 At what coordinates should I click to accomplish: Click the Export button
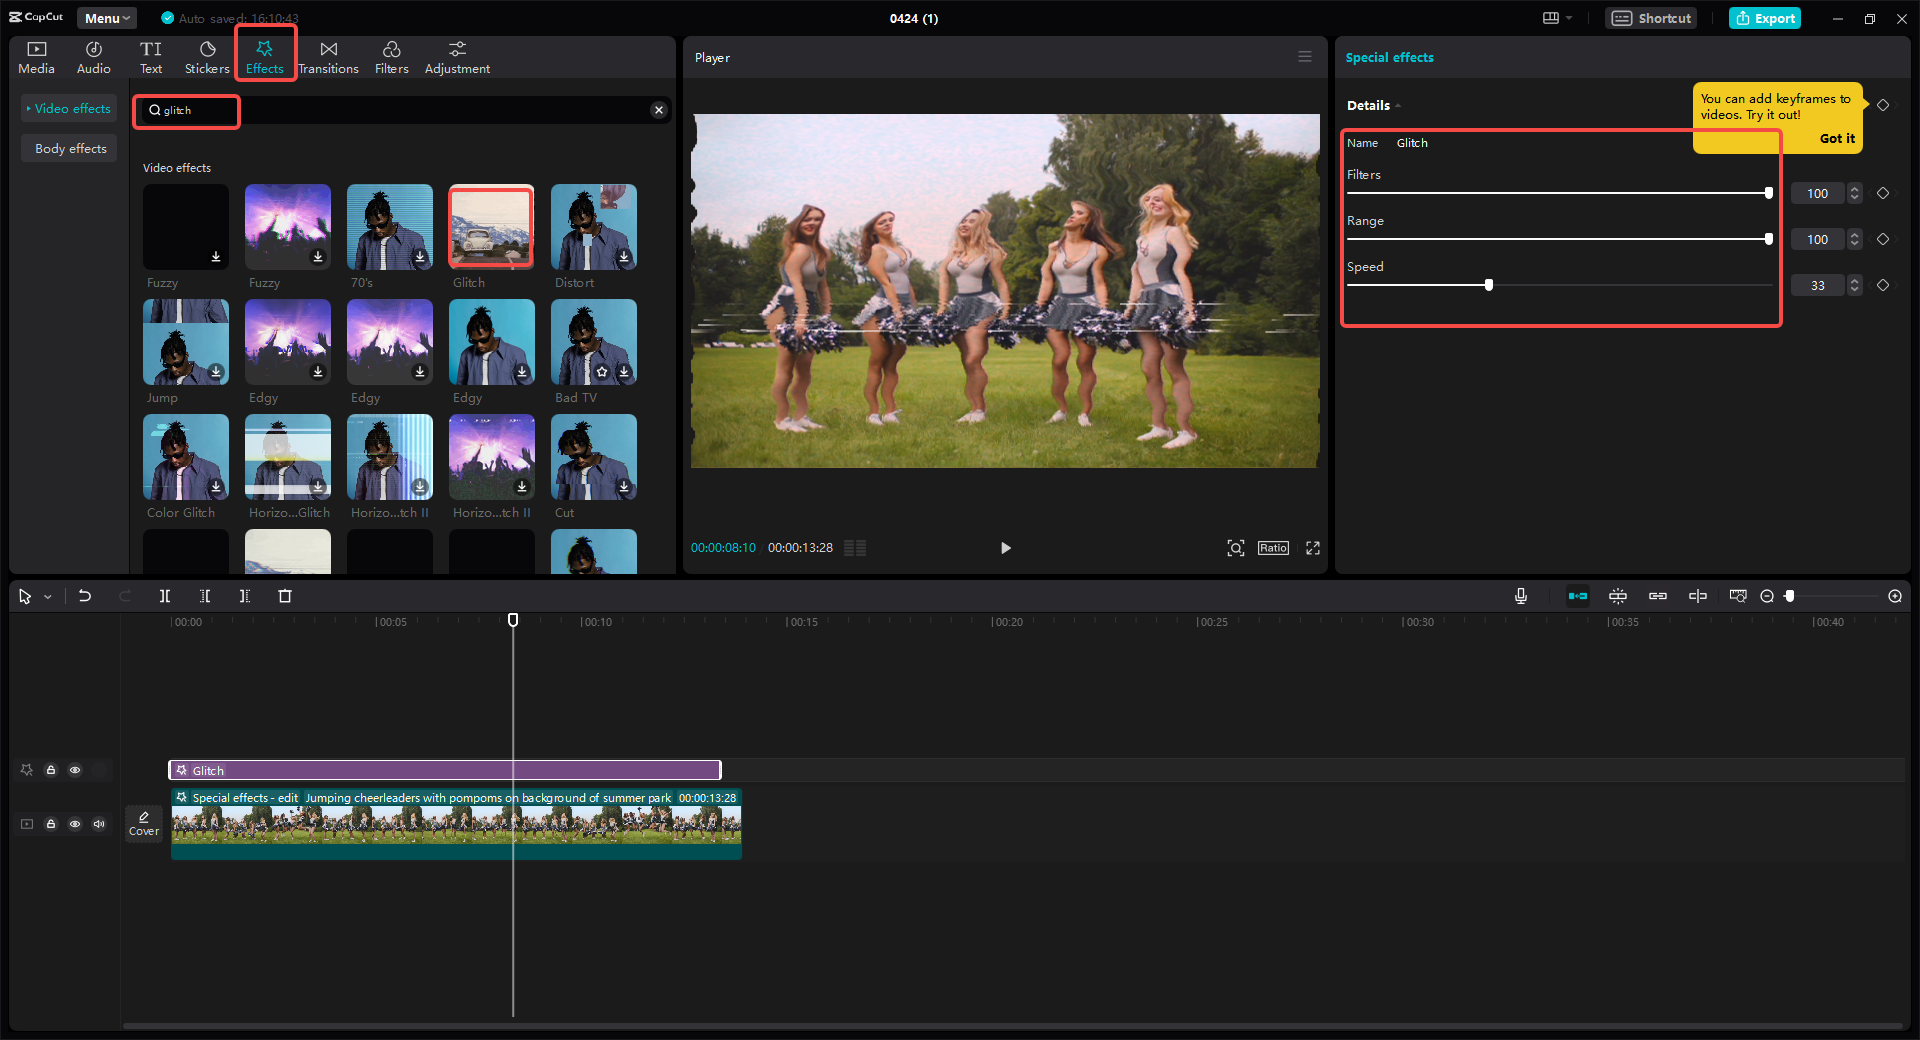point(1764,17)
